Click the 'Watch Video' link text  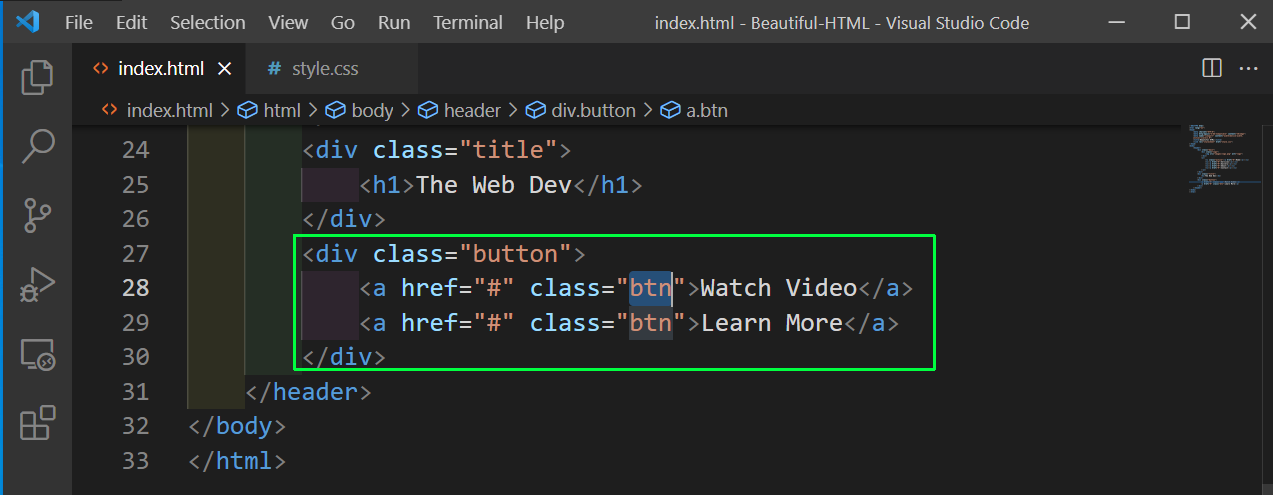[779, 288]
